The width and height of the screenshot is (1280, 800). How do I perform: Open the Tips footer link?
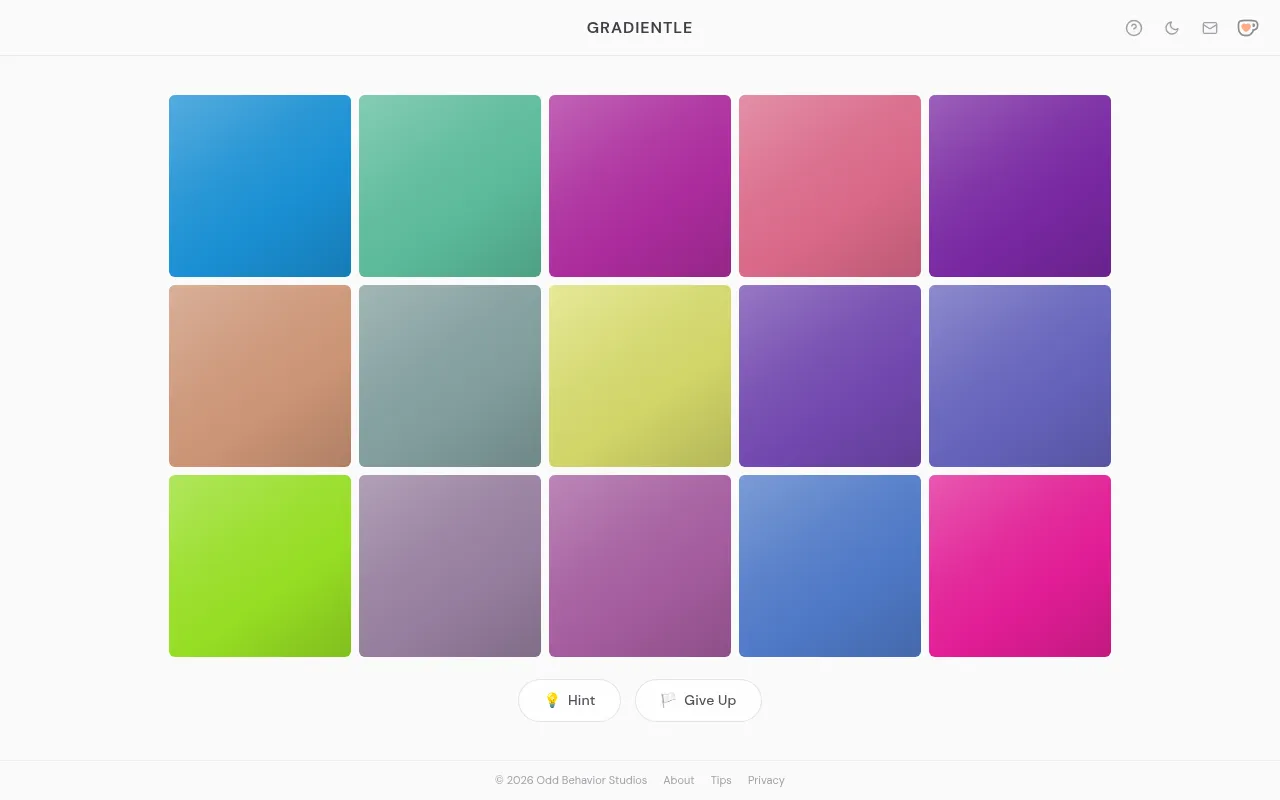pyautogui.click(x=721, y=780)
